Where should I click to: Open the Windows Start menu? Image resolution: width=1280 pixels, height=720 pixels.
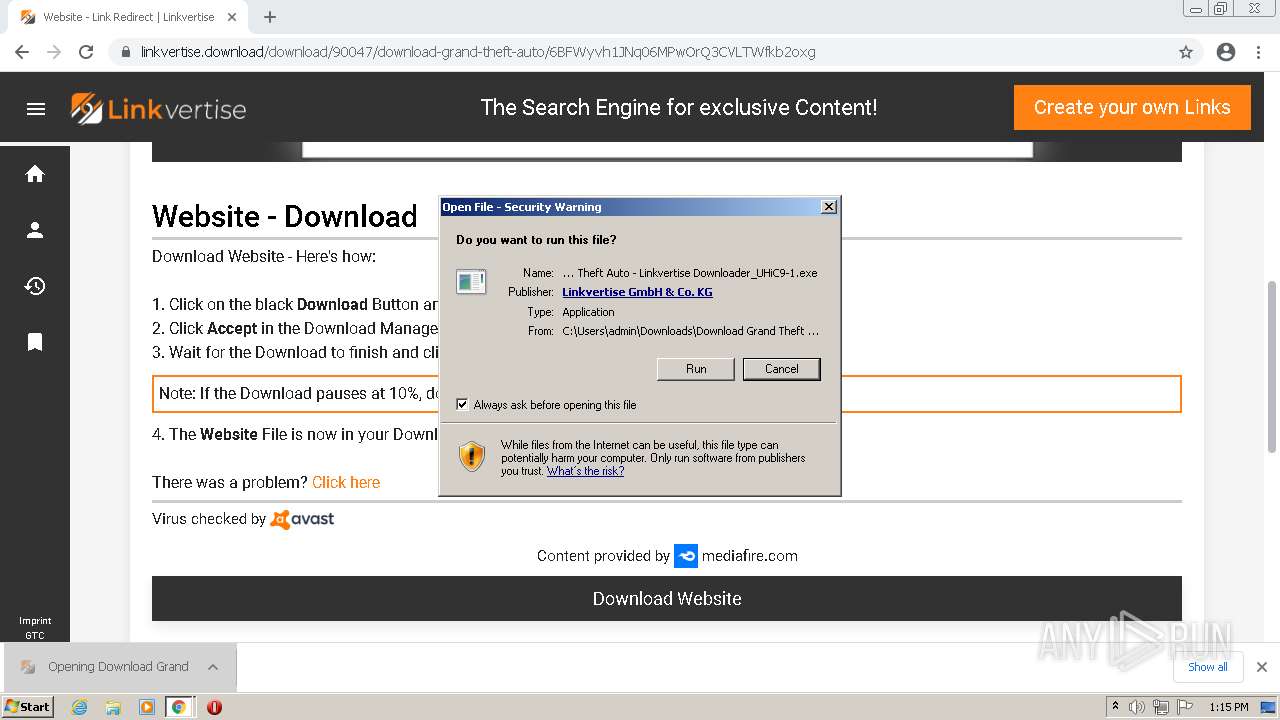28,707
